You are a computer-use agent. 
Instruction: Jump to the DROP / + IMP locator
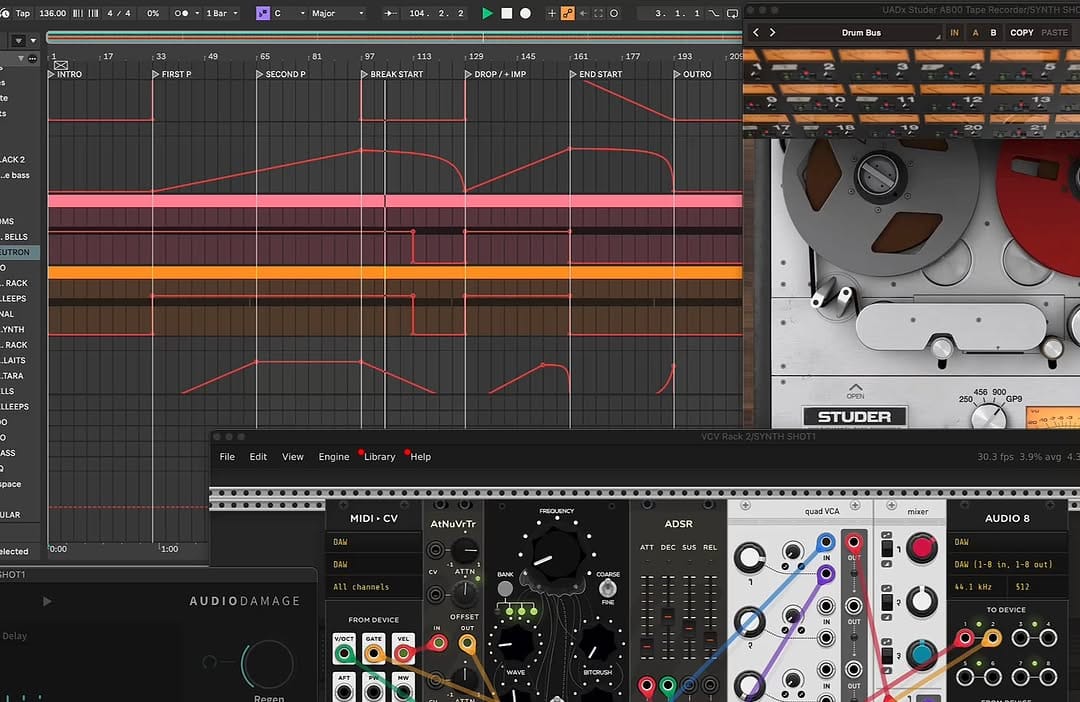coord(495,74)
